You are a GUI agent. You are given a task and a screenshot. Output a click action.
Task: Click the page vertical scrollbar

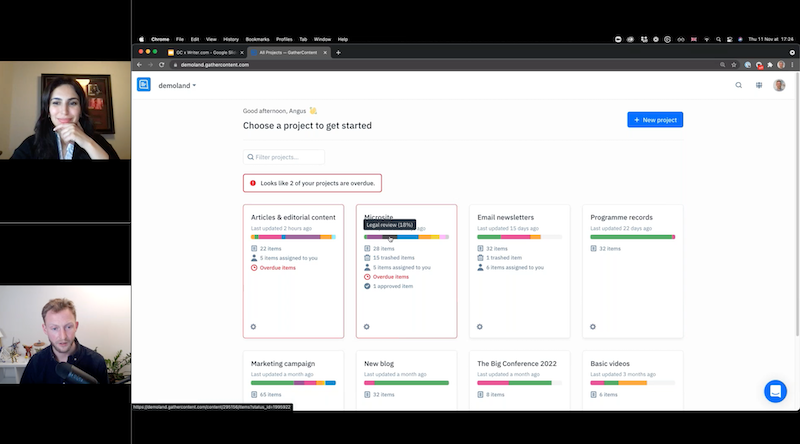[797, 204]
